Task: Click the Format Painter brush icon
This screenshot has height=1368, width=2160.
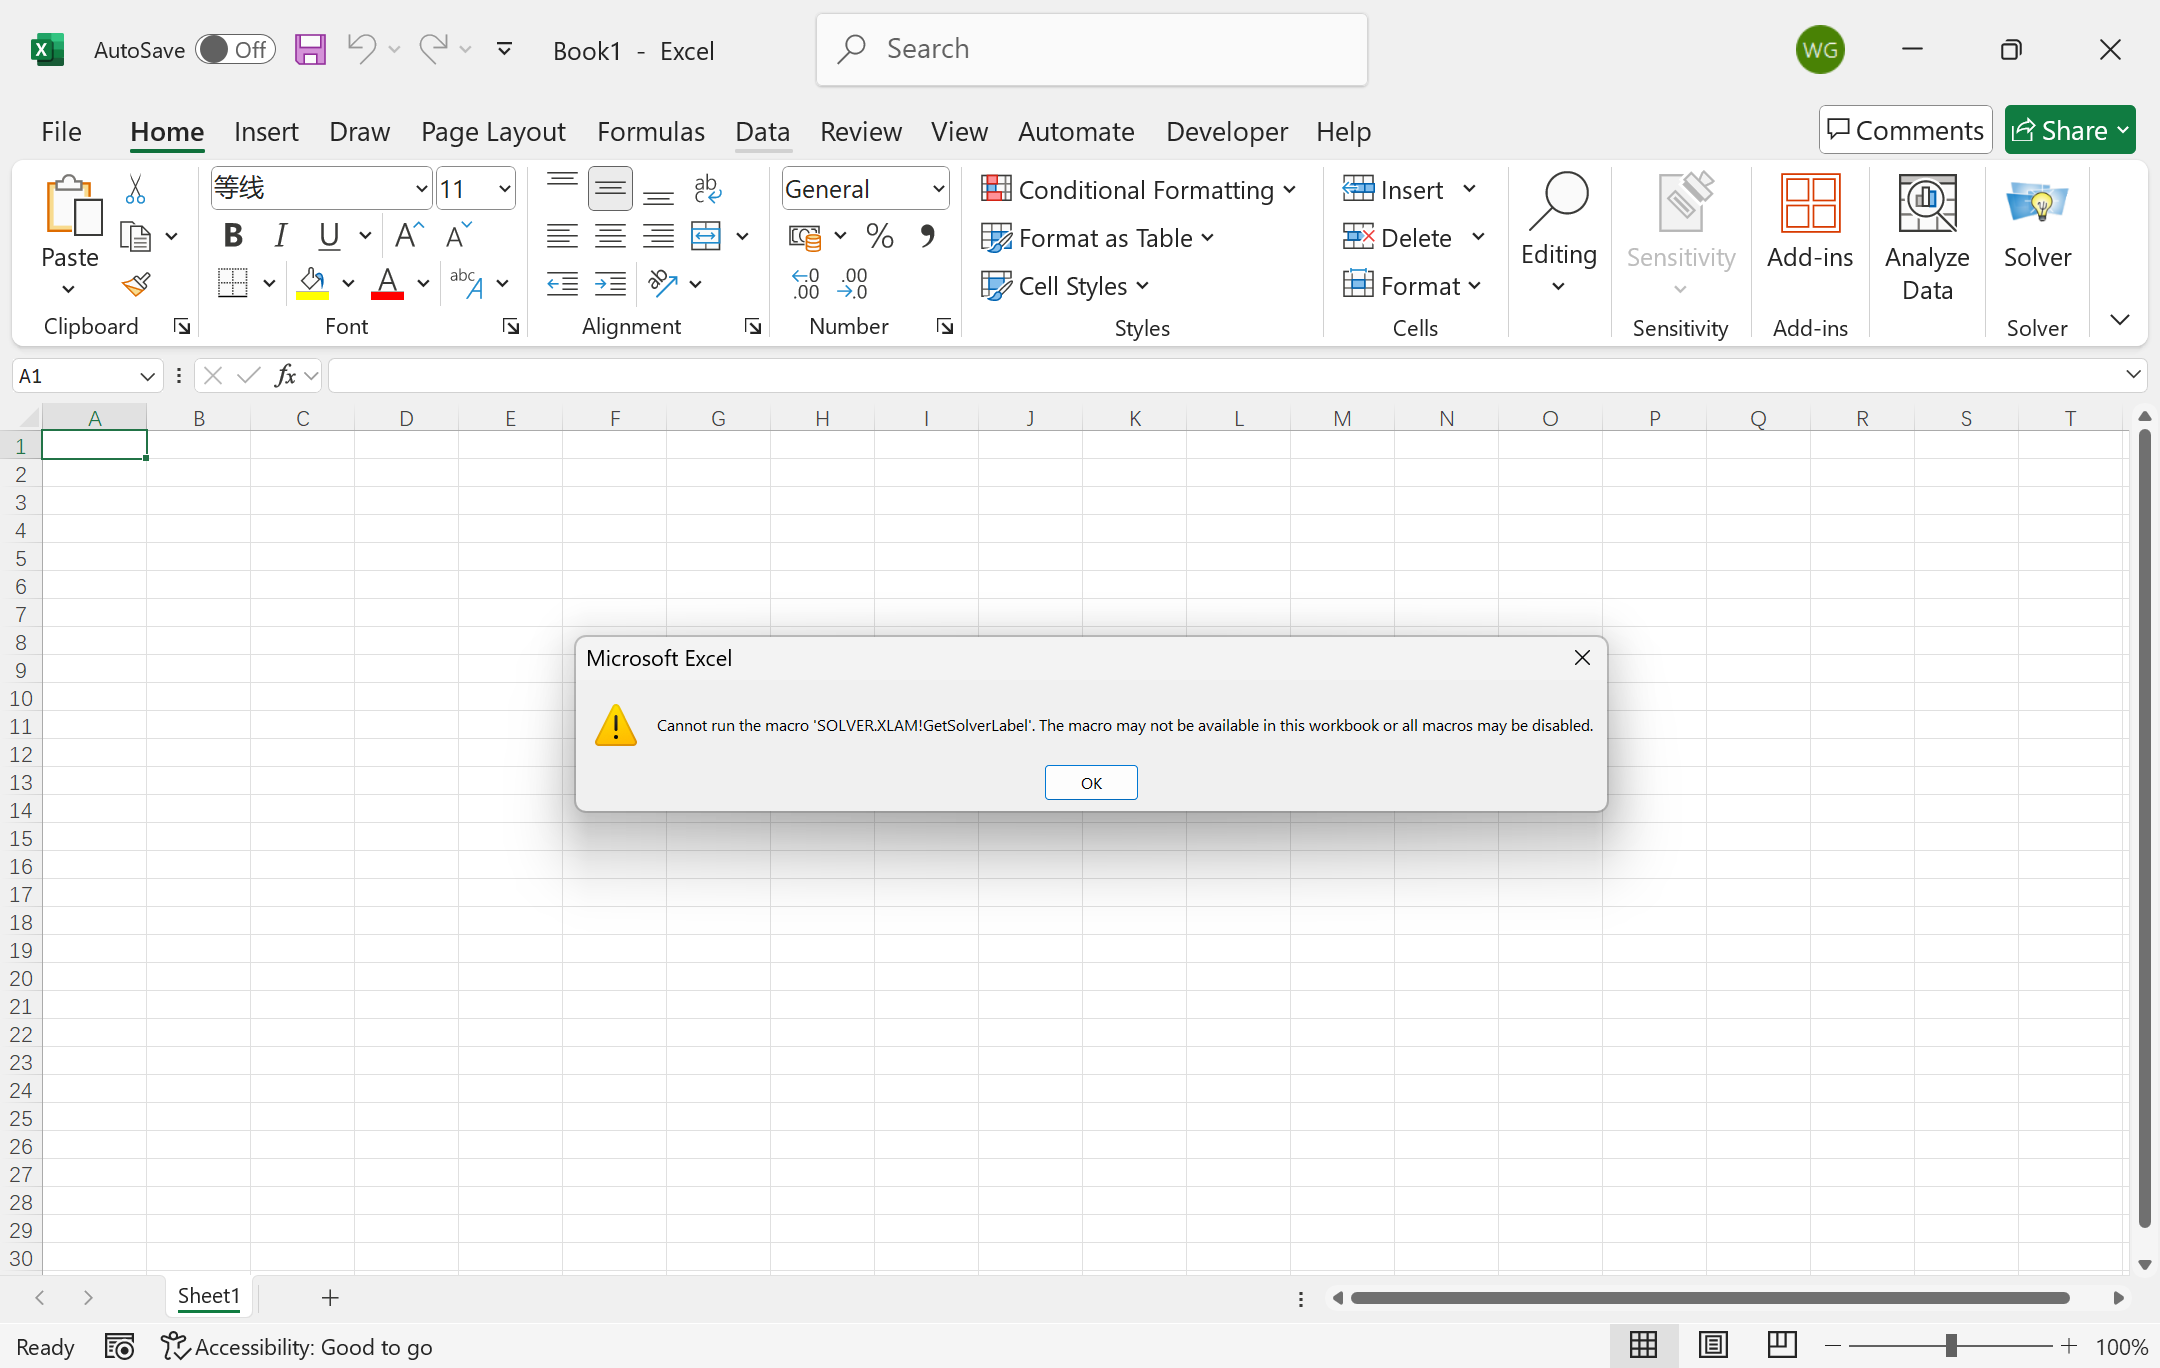Action: point(136,286)
